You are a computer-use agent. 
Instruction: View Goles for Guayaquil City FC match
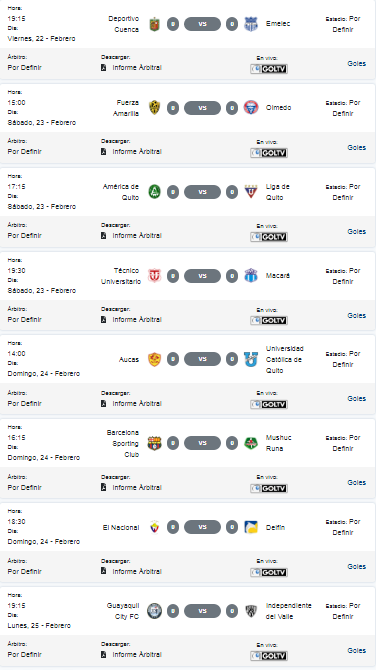(x=356, y=650)
